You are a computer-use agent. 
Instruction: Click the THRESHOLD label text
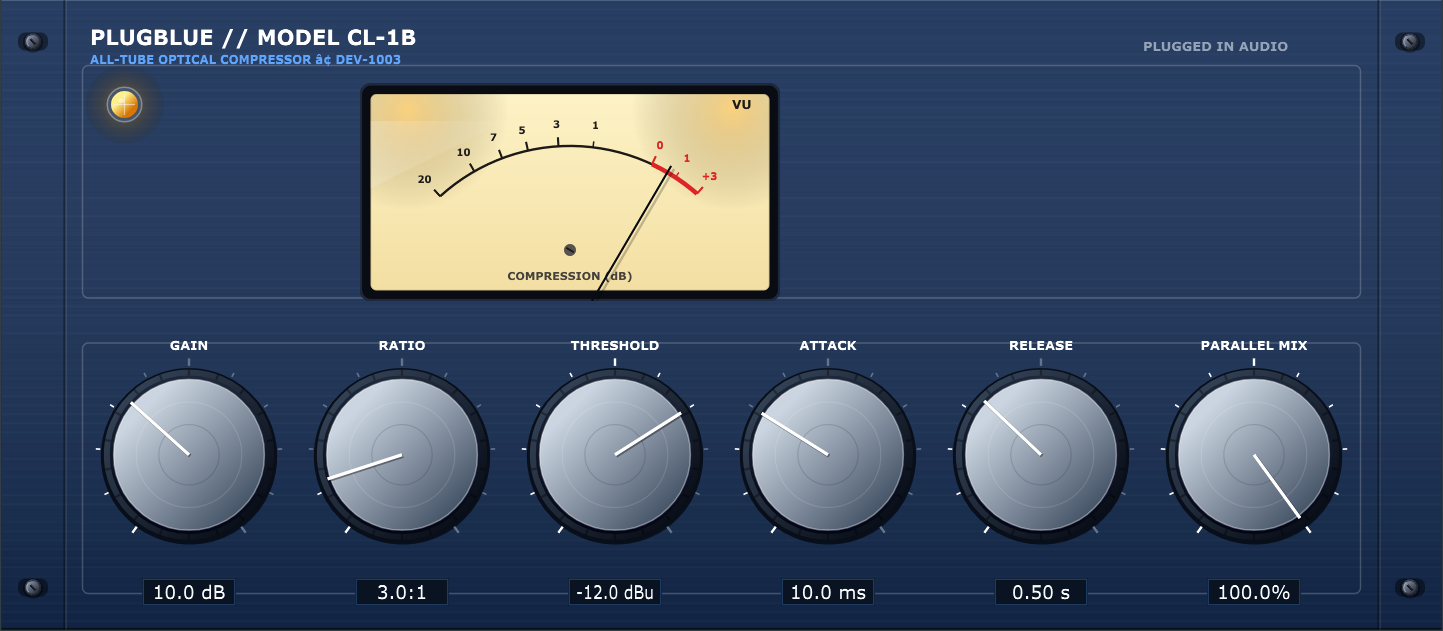coord(615,345)
